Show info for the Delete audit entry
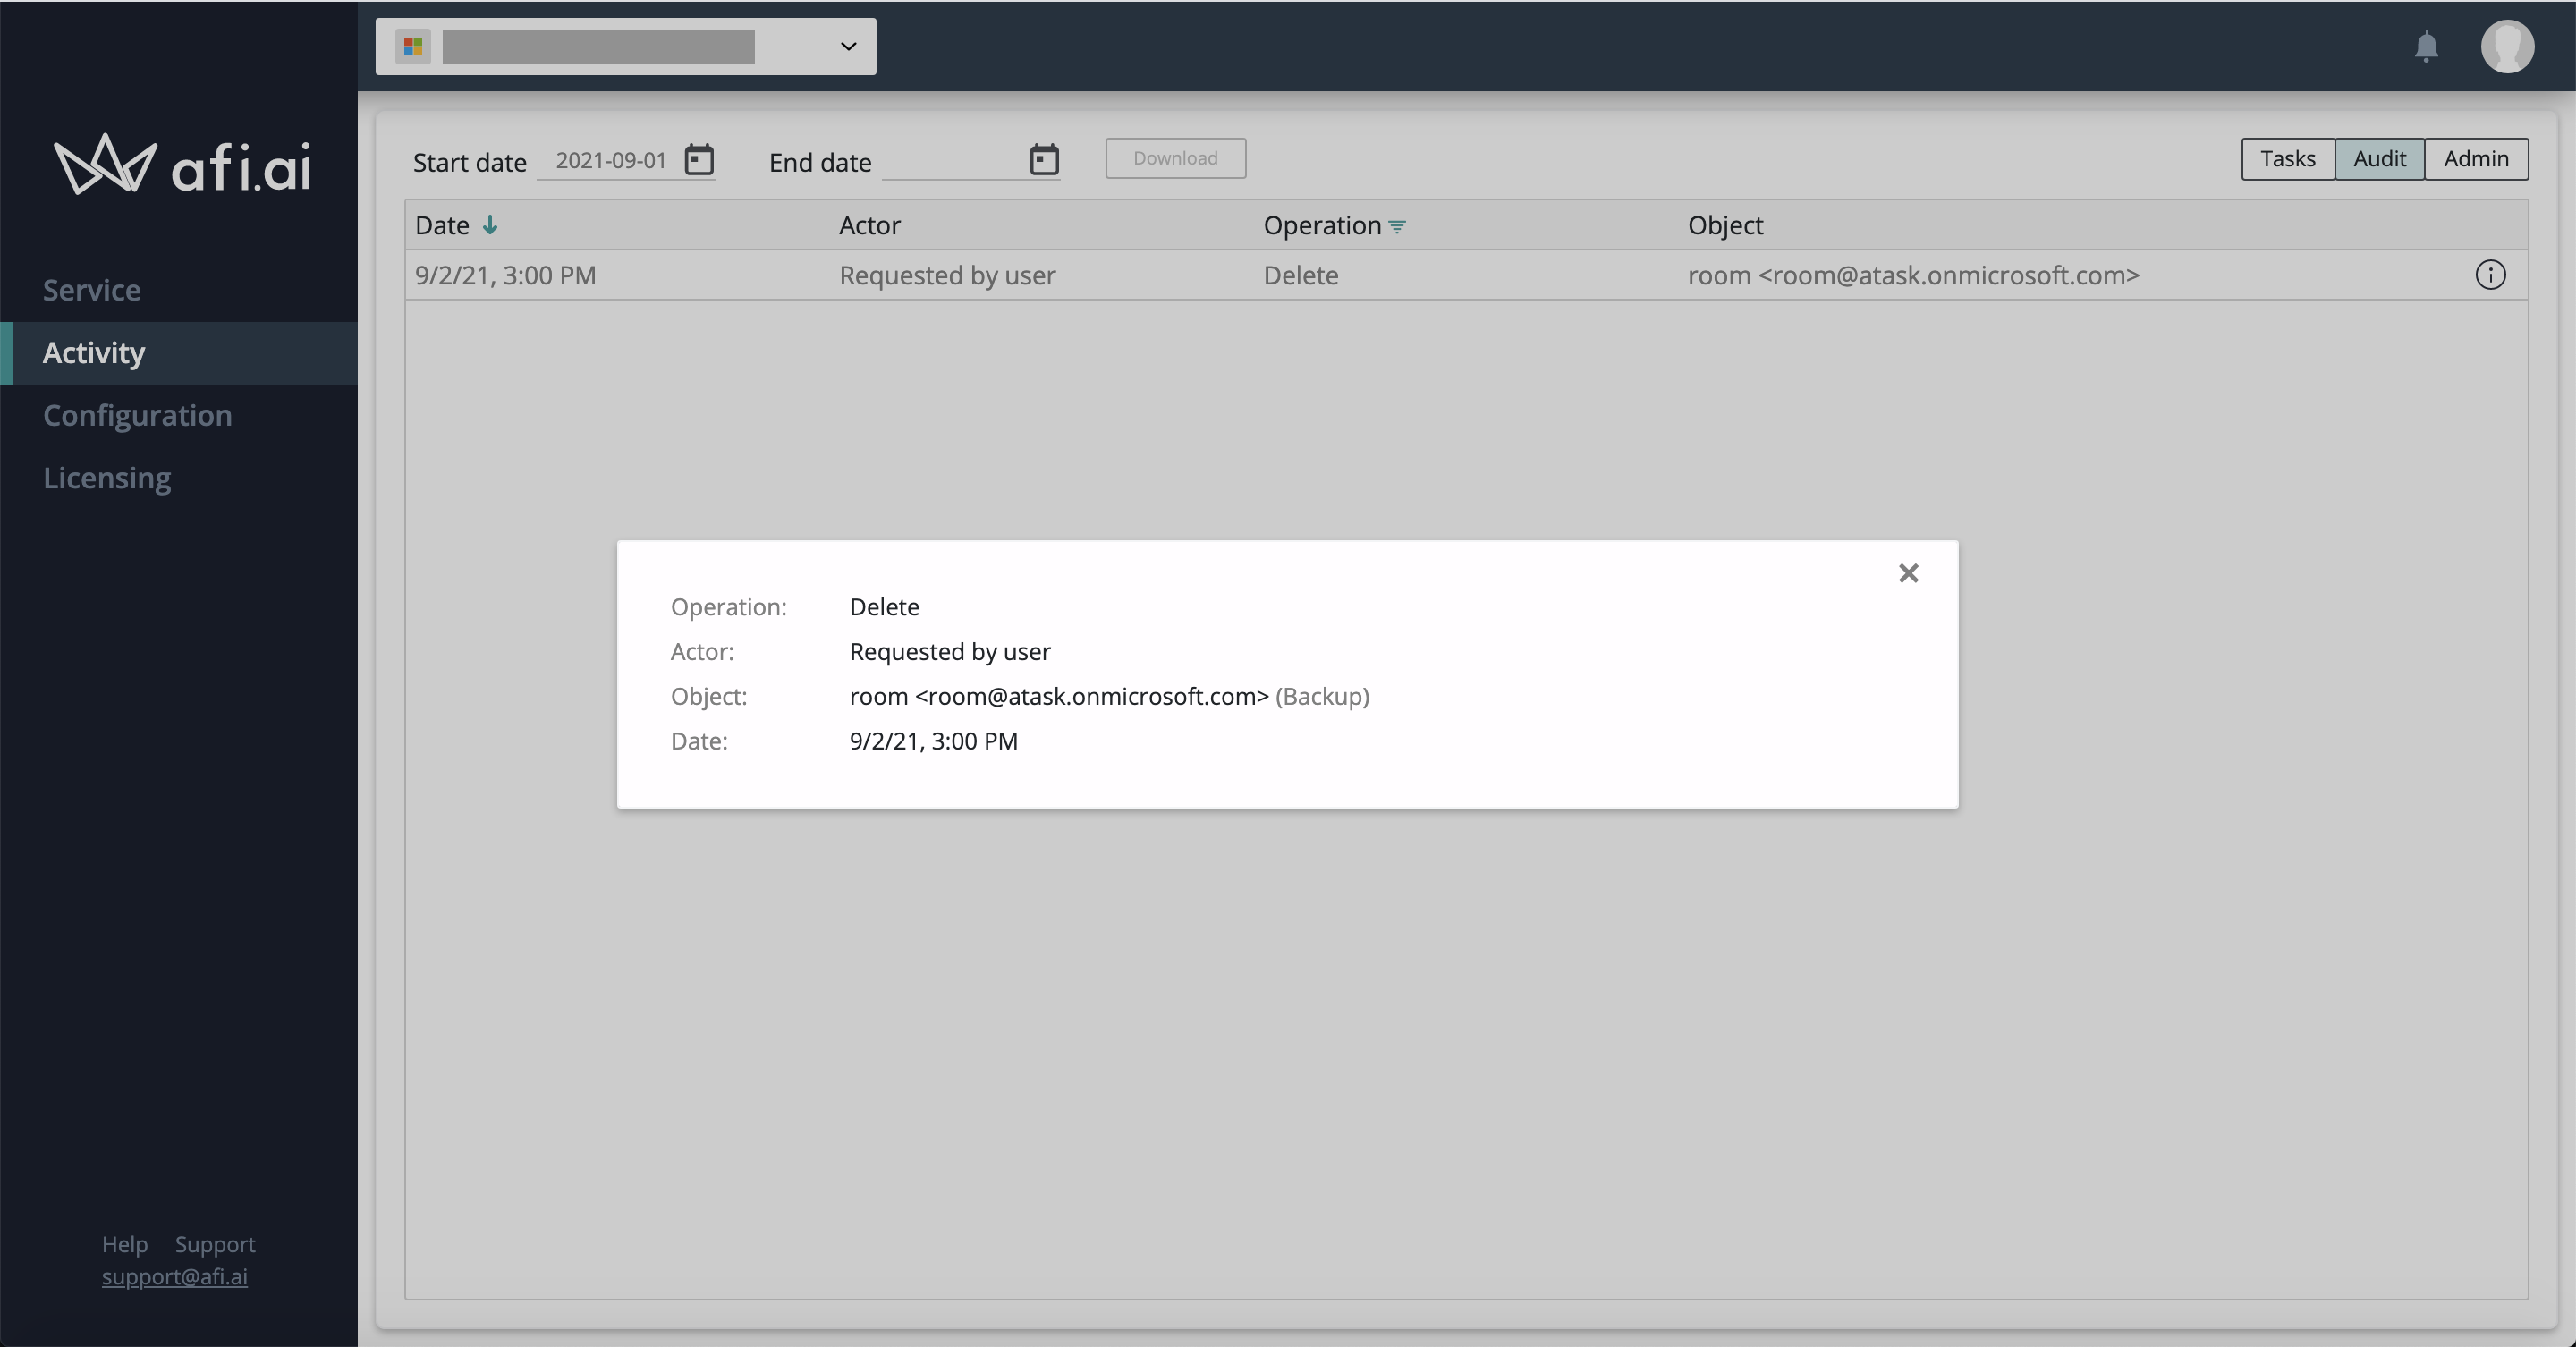The image size is (2576, 1347). pyautogui.click(x=2490, y=275)
